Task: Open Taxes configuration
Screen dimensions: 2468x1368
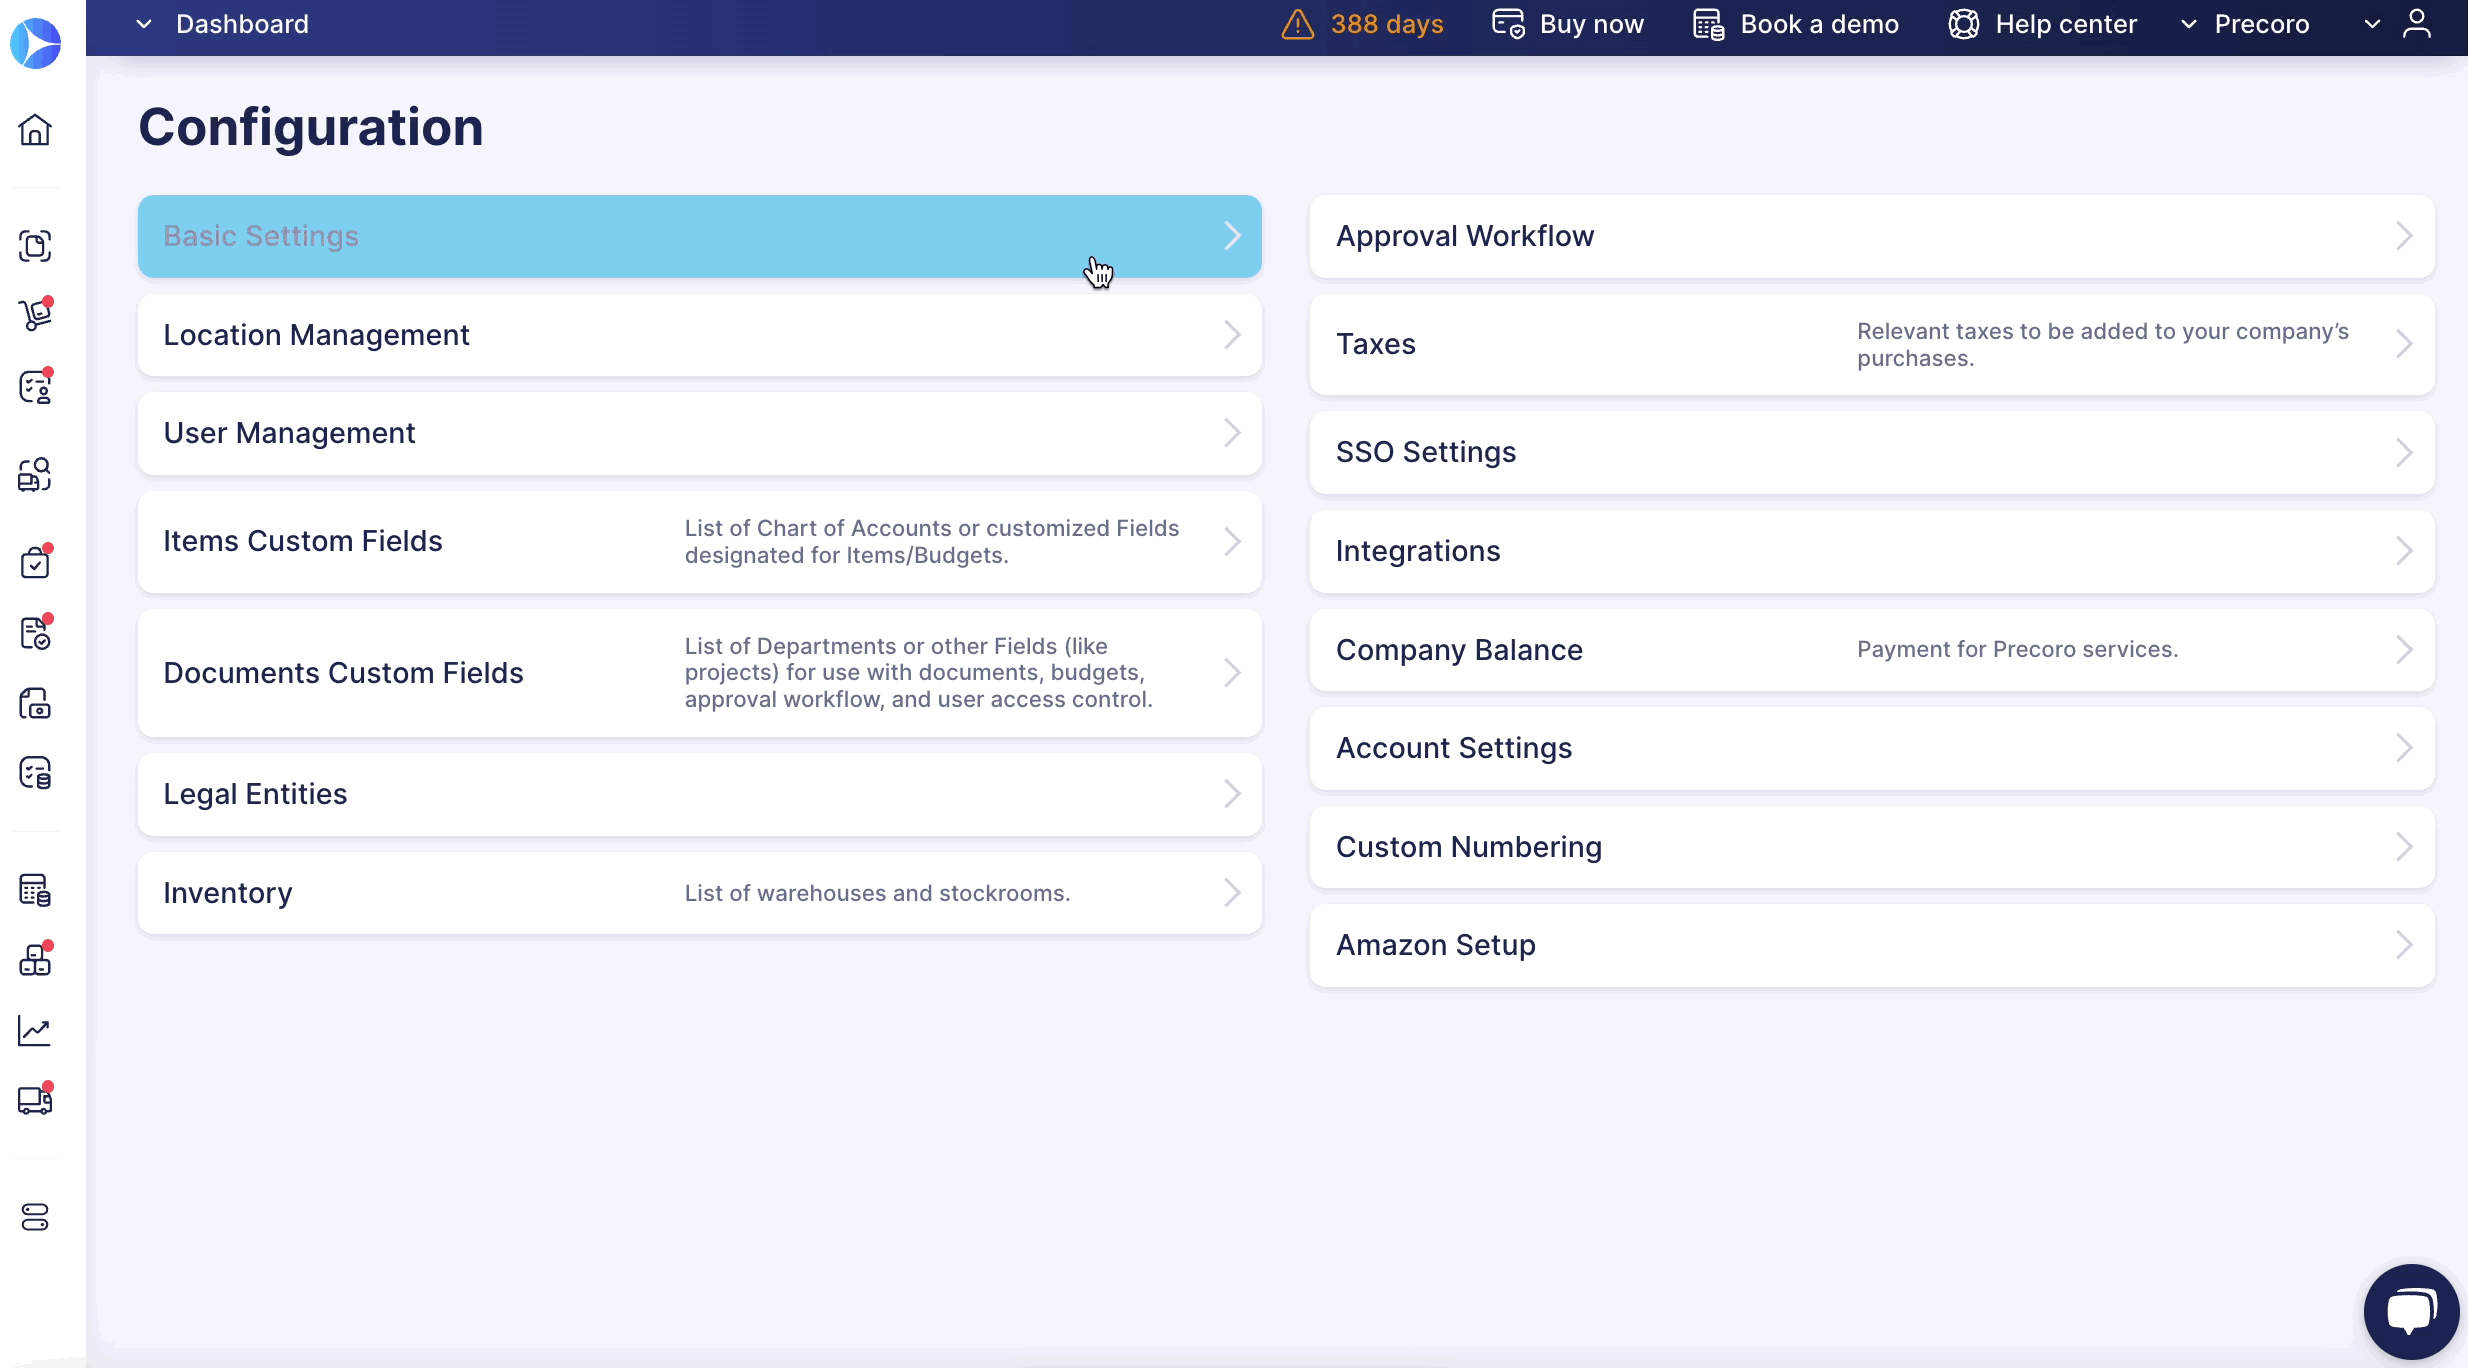Action: 1872,344
